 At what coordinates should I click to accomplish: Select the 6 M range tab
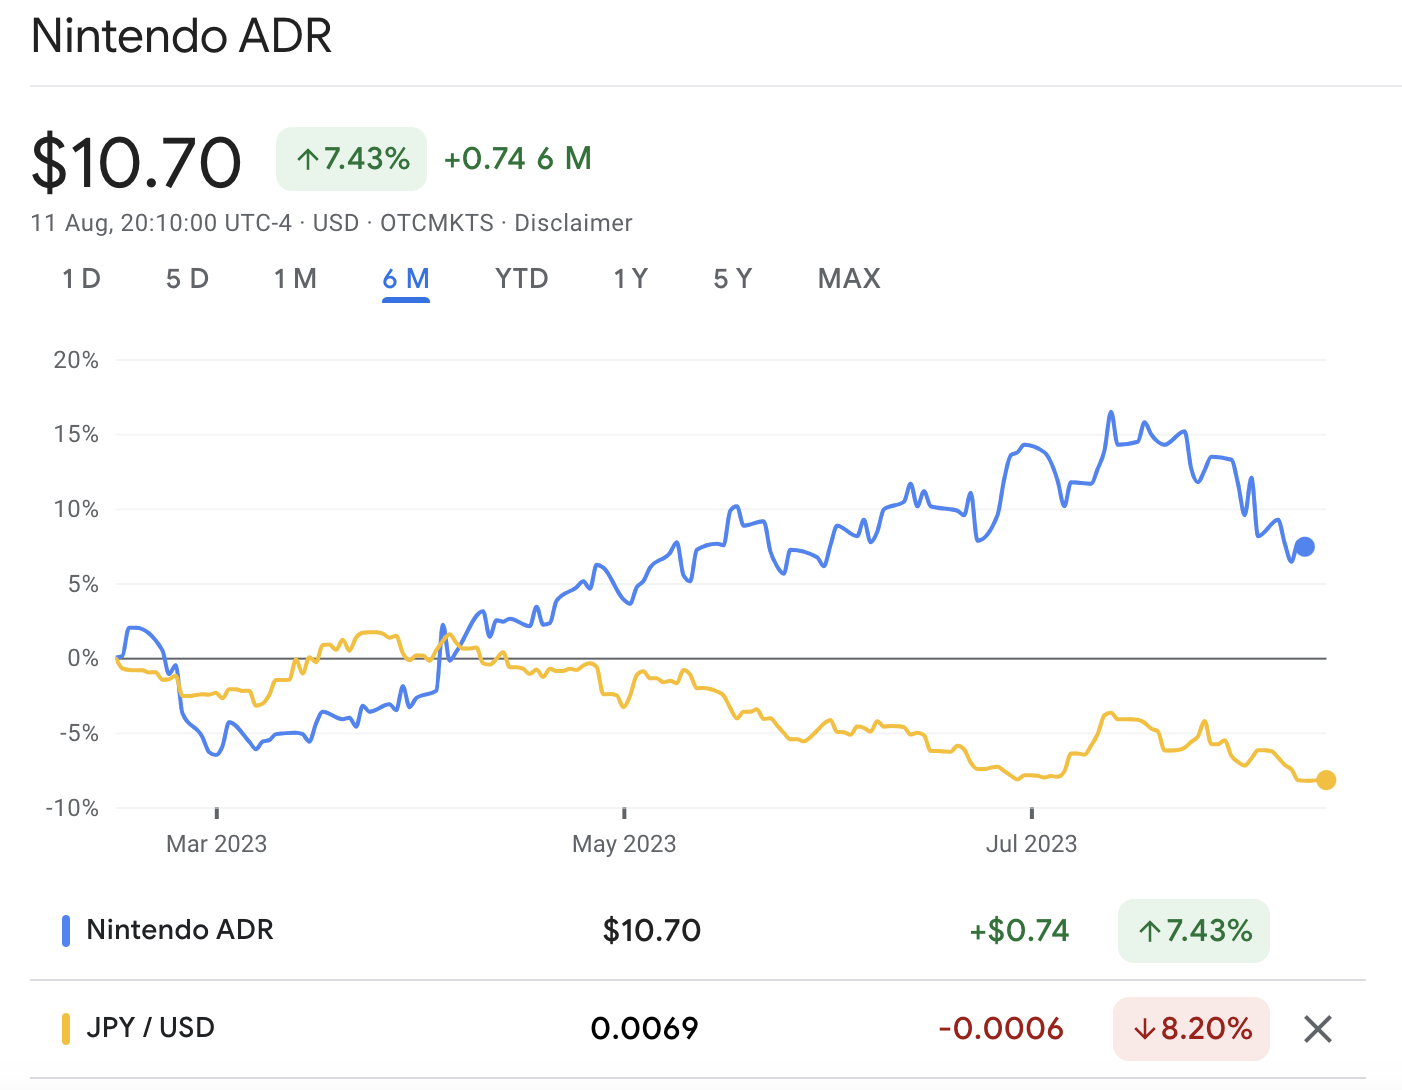pos(406,279)
